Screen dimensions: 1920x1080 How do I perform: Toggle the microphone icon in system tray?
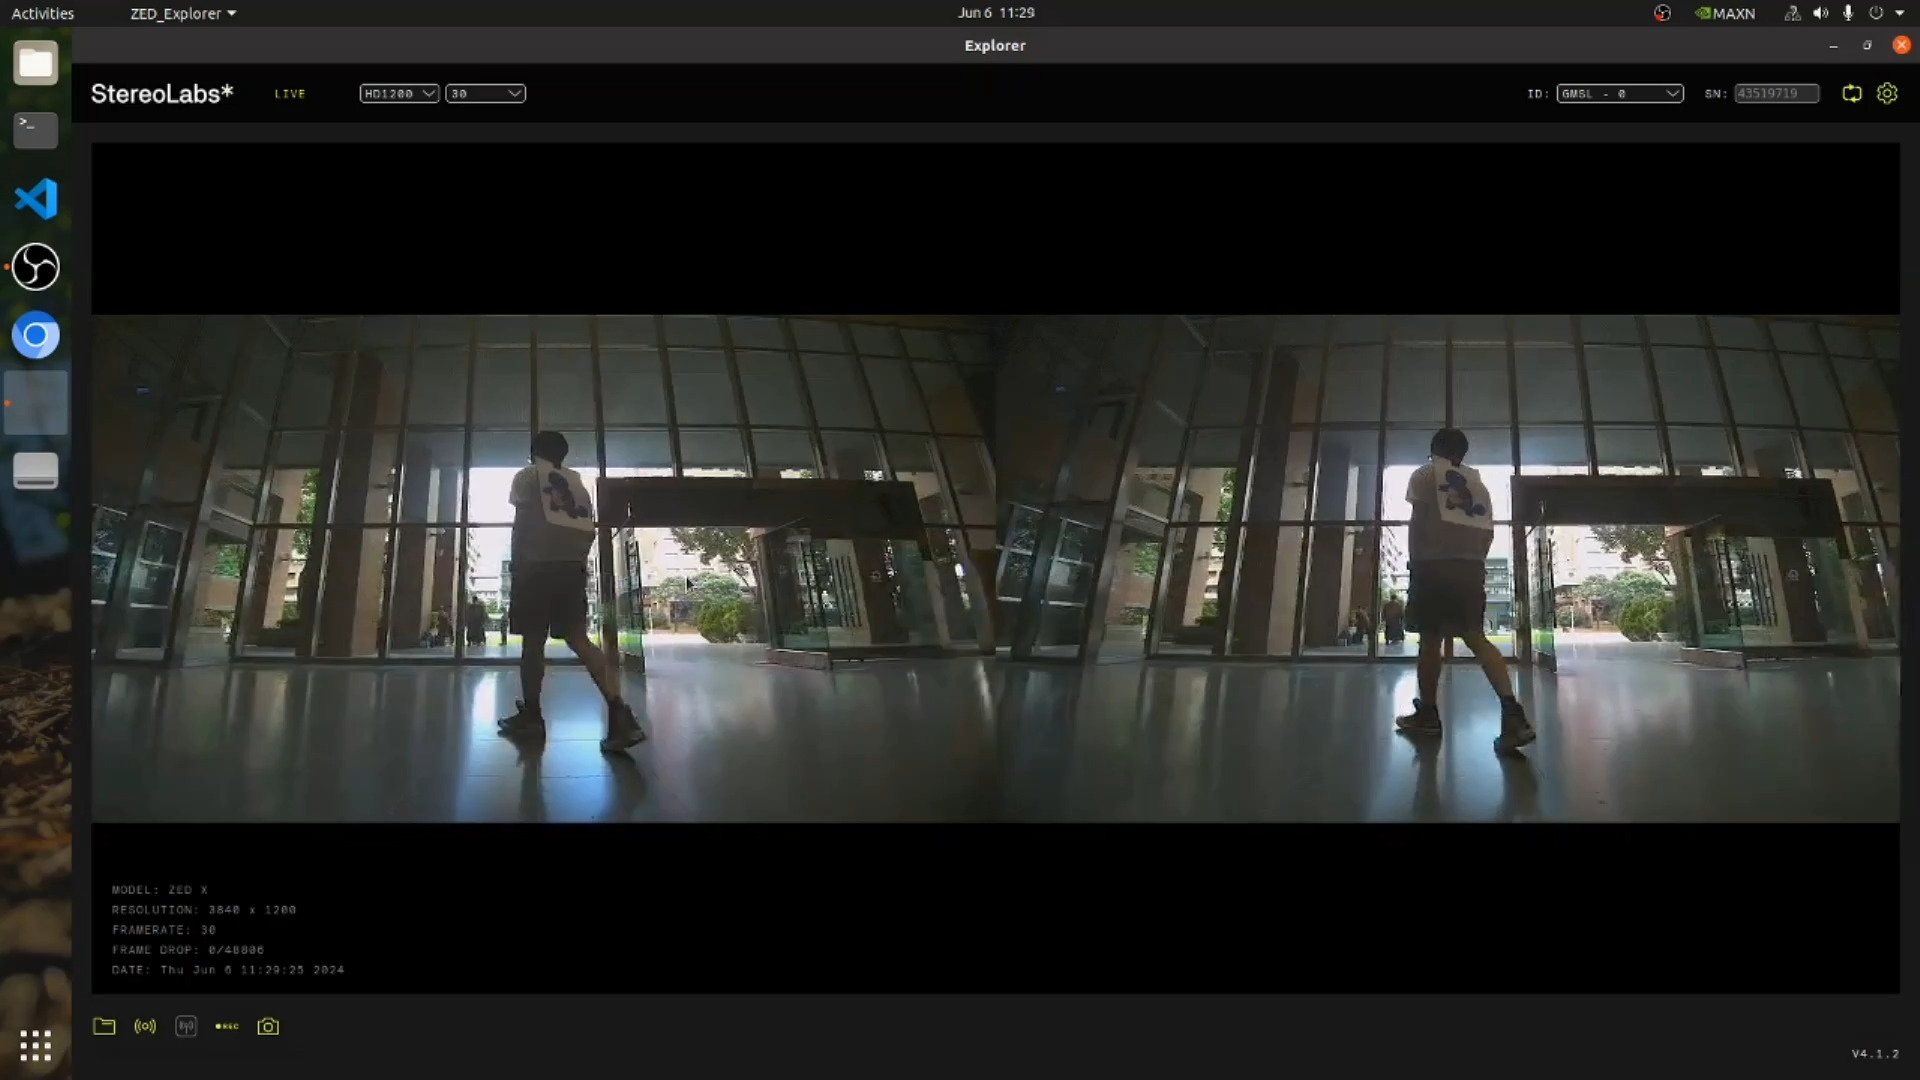[1848, 13]
